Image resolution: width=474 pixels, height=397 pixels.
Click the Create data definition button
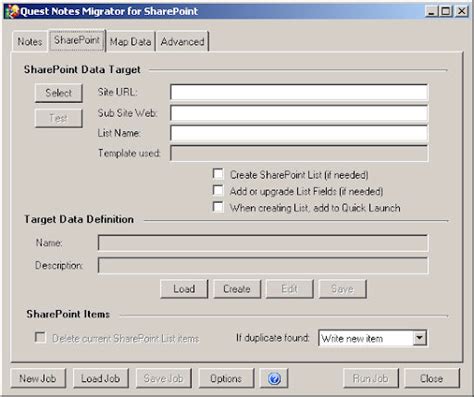pos(237,289)
